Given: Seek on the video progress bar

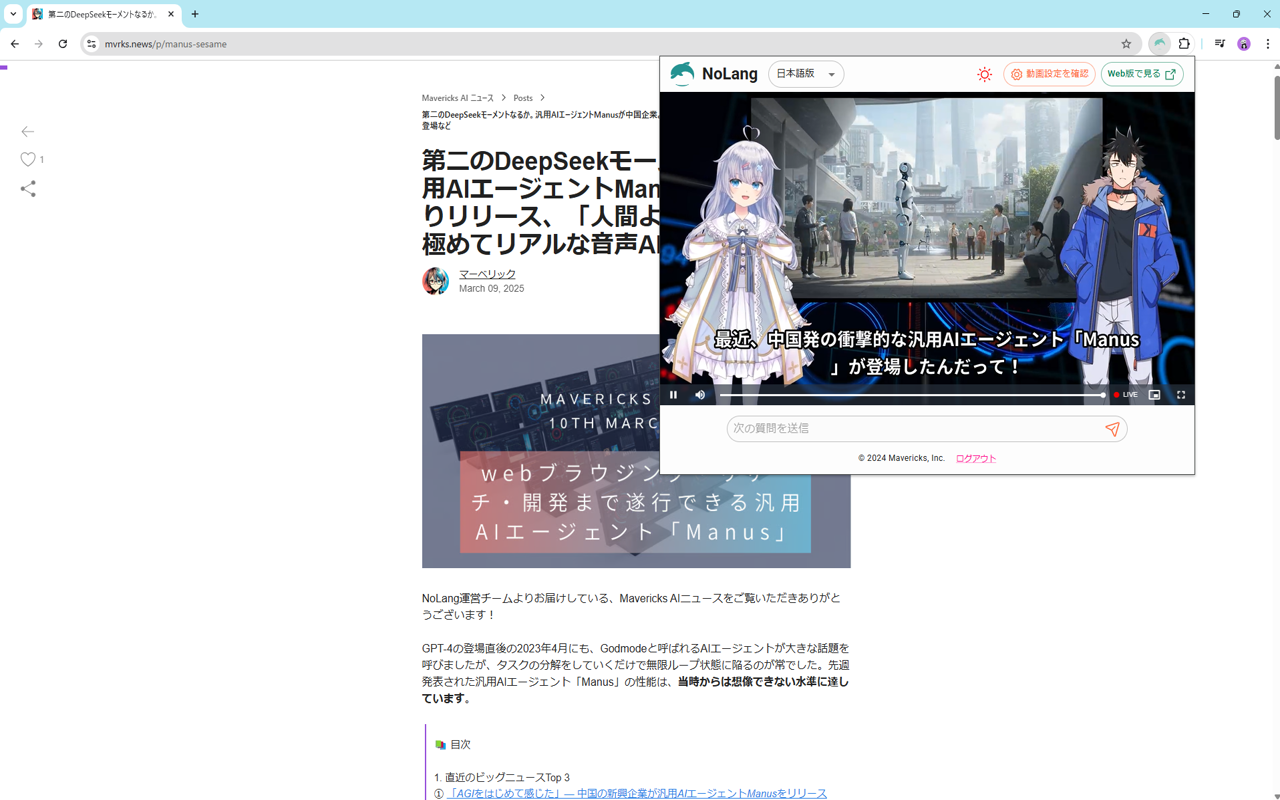Looking at the screenshot, I should [912, 395].
